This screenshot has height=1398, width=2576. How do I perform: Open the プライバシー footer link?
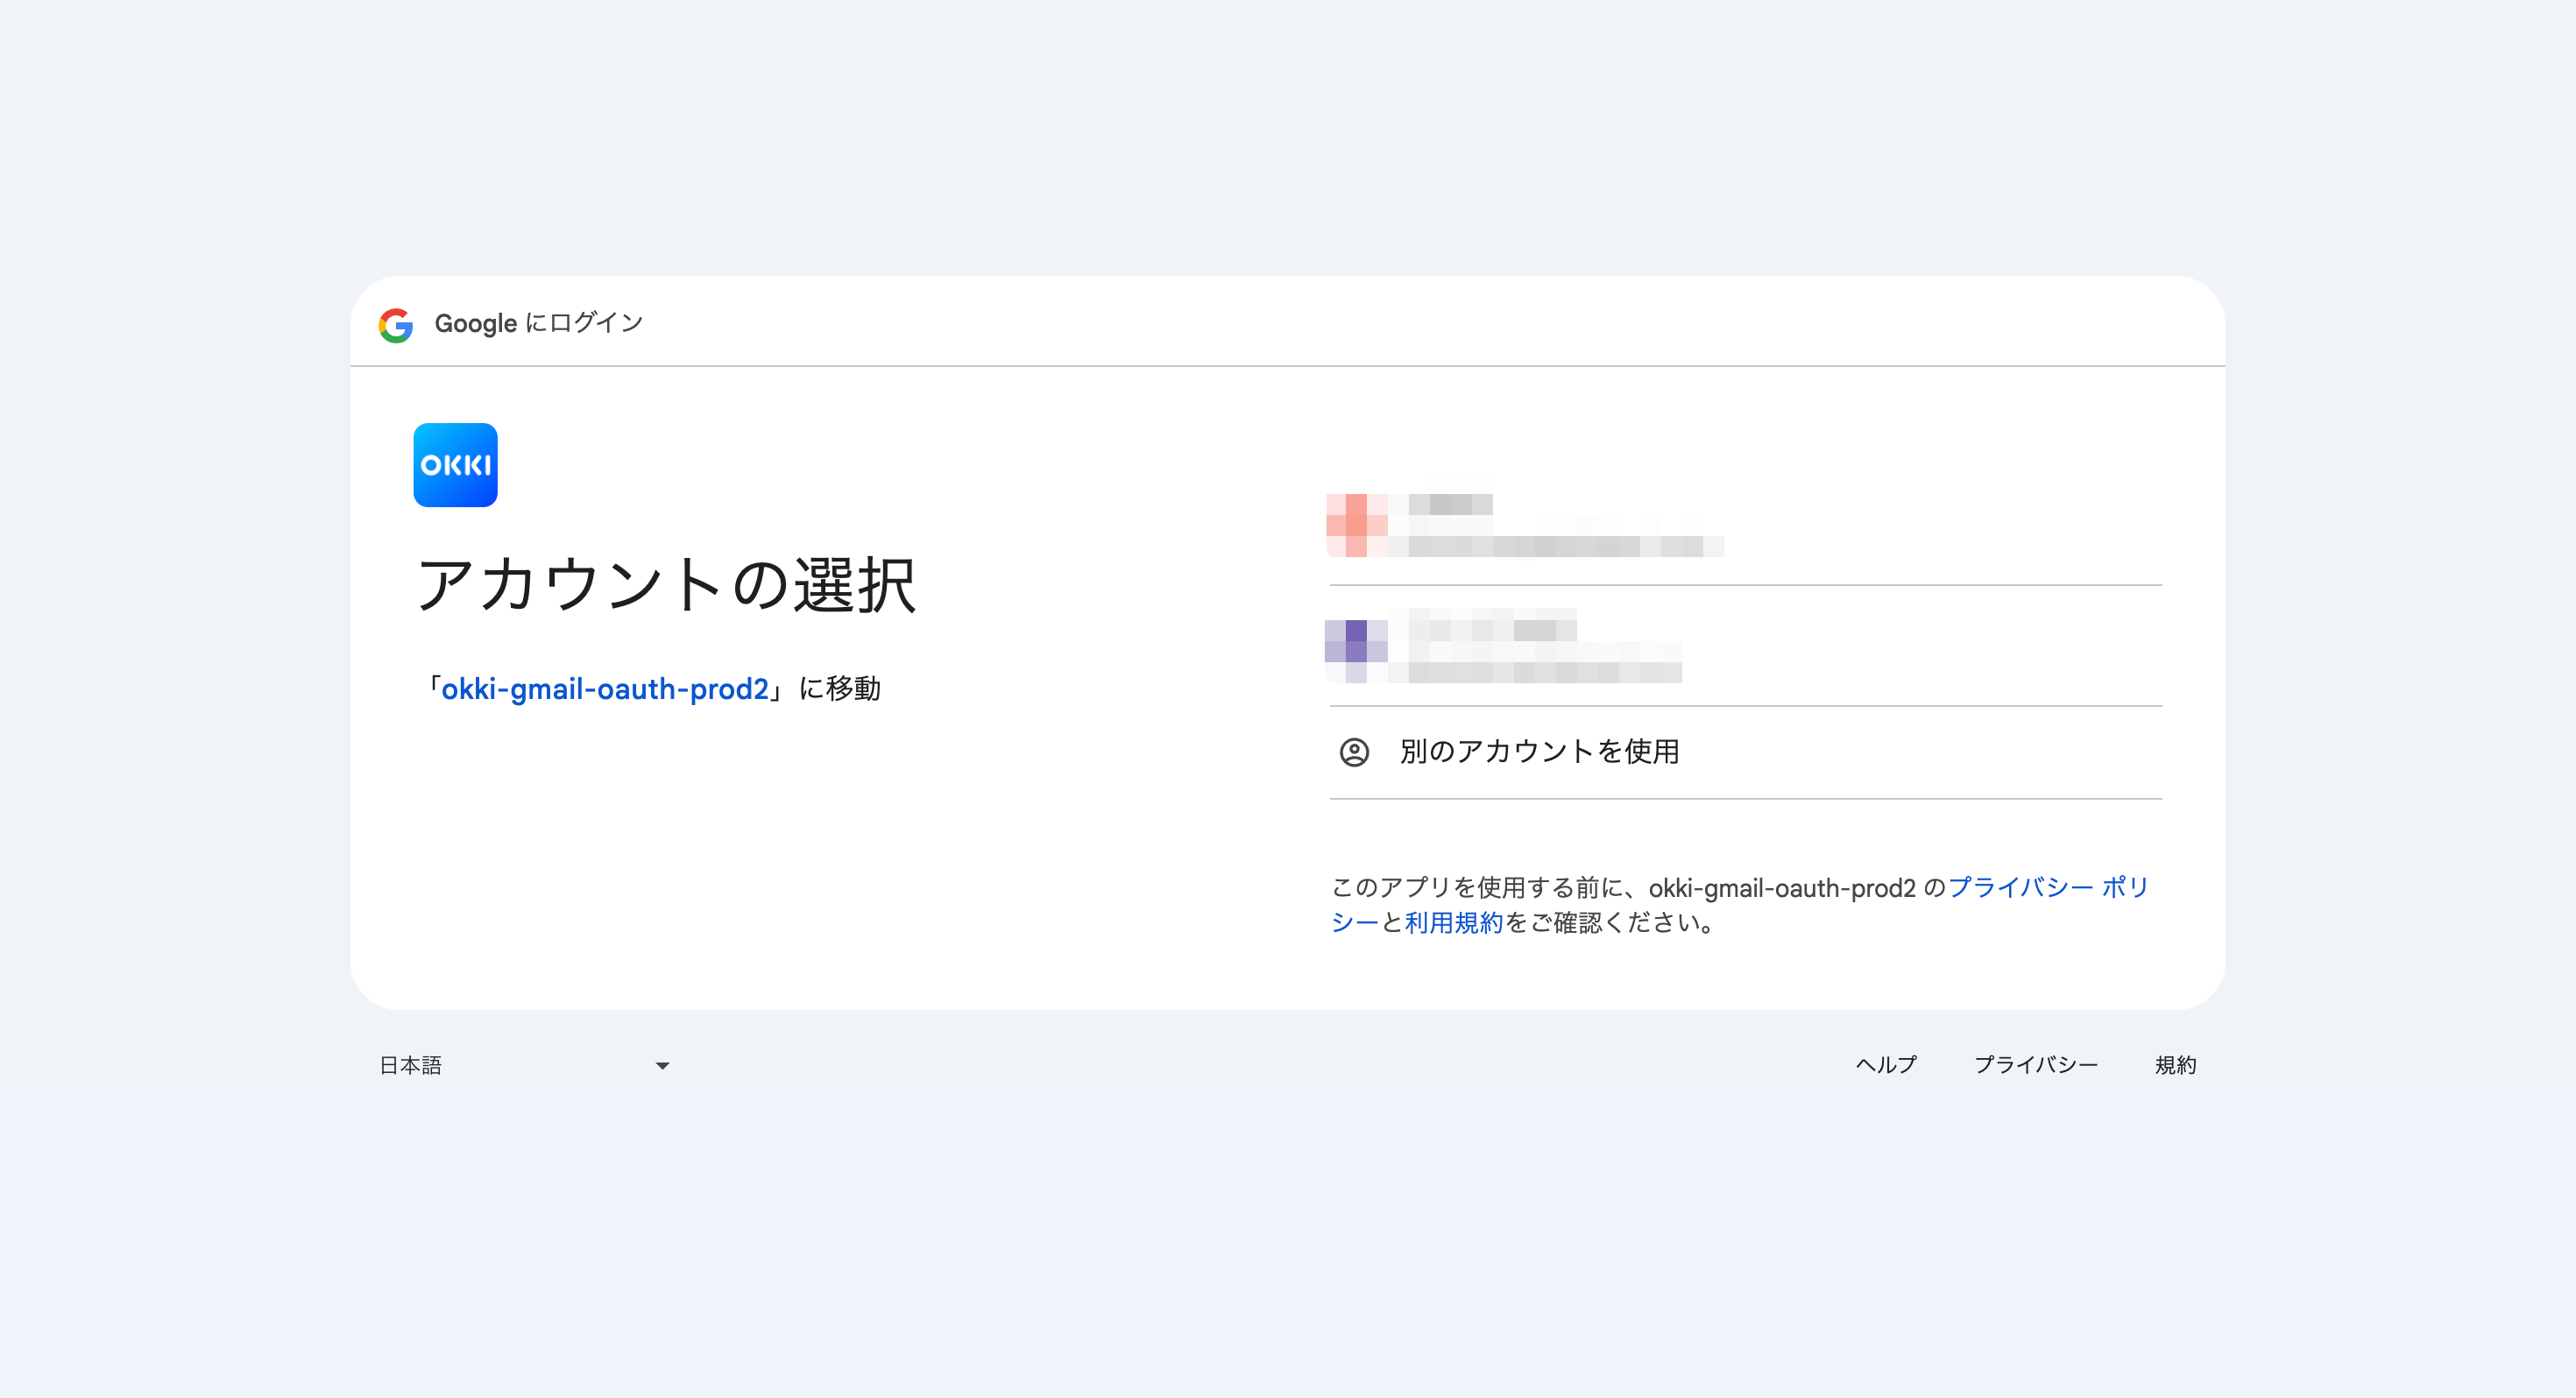pyautogui.click(x=2036, y=1065)
